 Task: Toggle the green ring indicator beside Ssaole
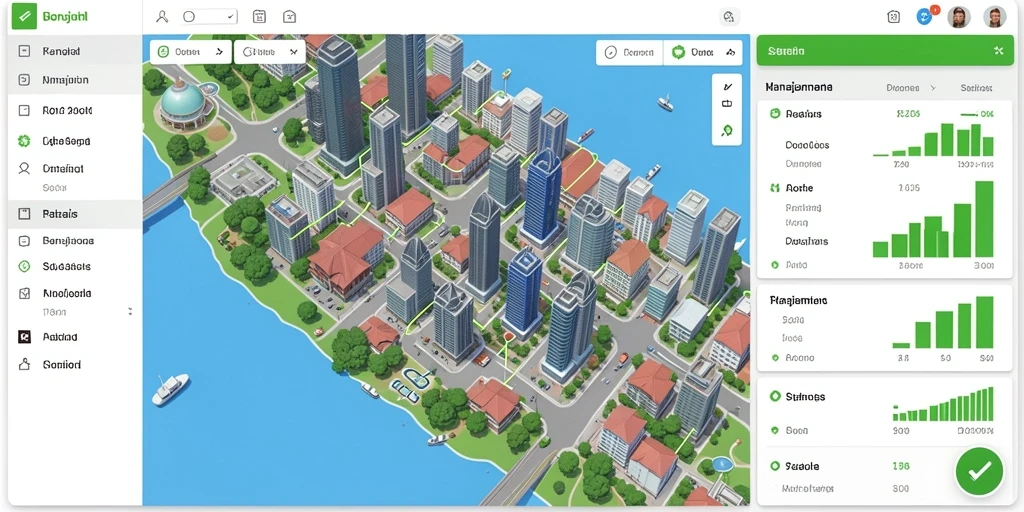click(x=775, y=466)
